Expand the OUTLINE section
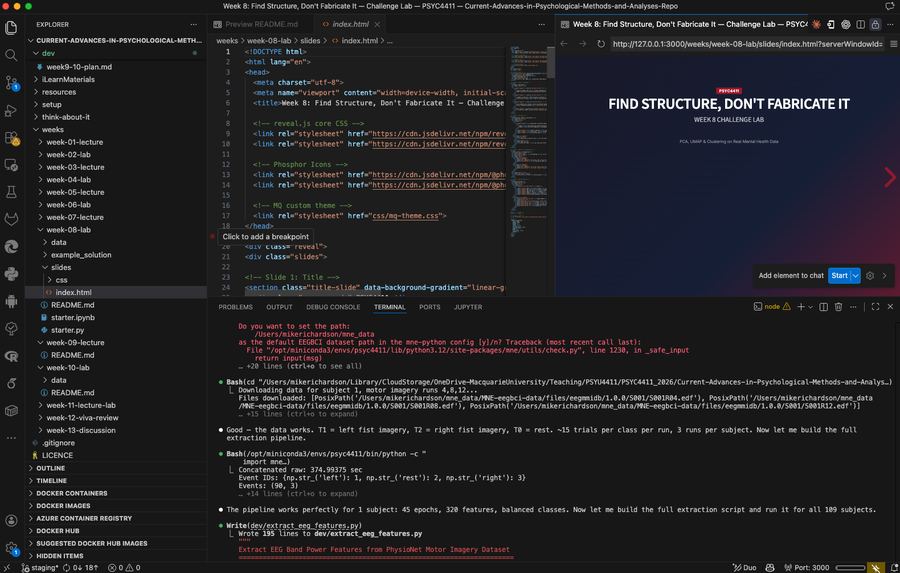 (51, 468)
